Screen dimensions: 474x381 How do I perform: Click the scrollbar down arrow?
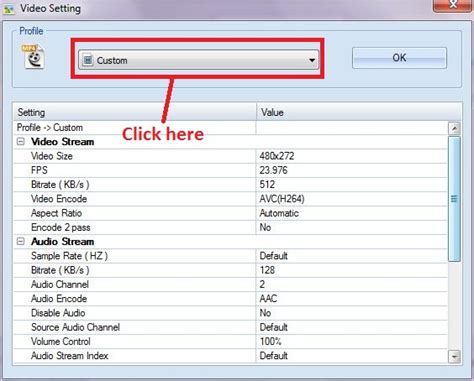454,357
